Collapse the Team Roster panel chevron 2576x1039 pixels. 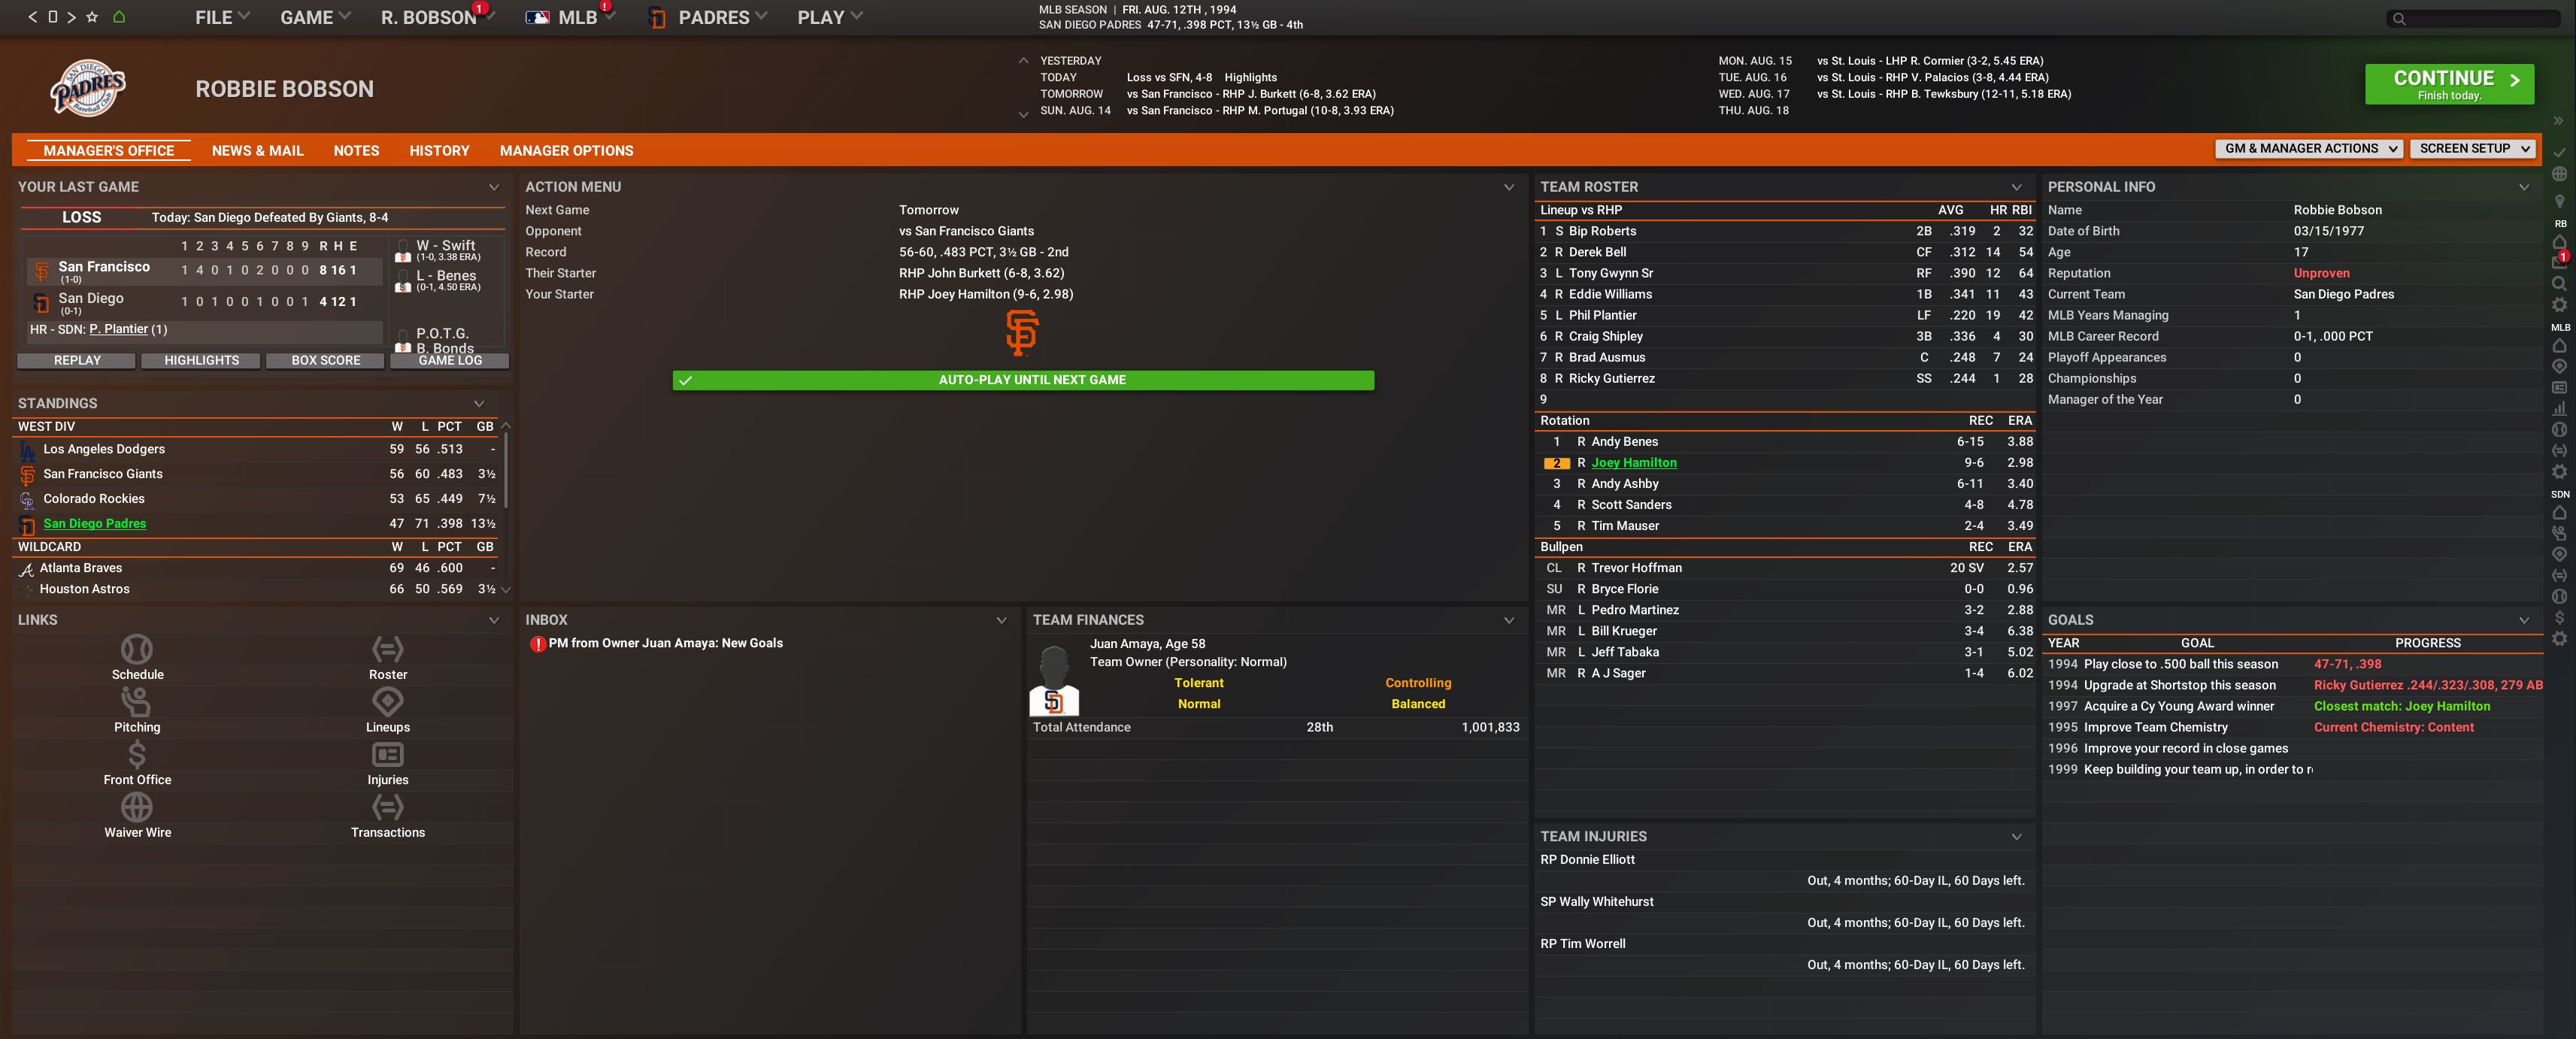[2016, 187]
